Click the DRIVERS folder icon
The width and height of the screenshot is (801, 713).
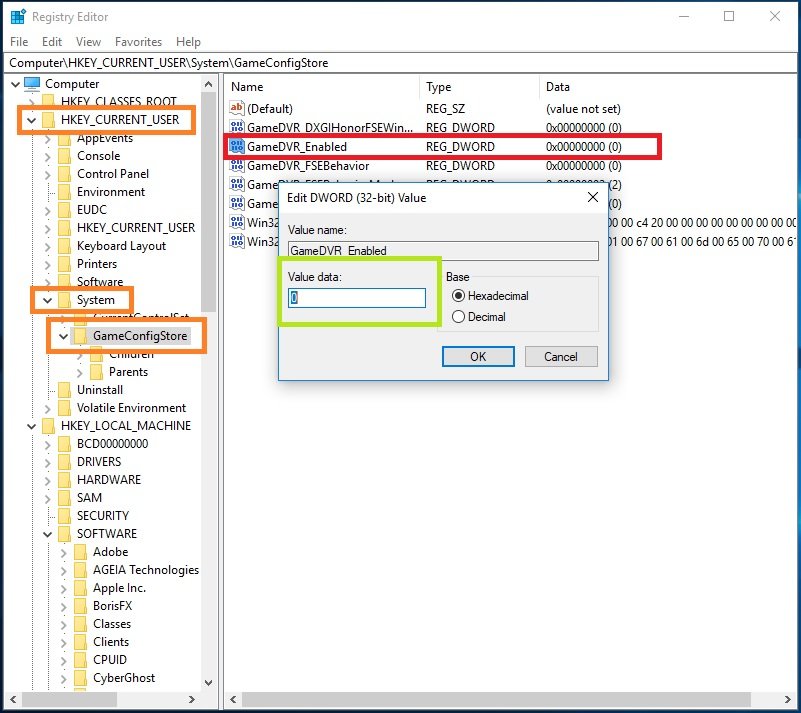64,462
